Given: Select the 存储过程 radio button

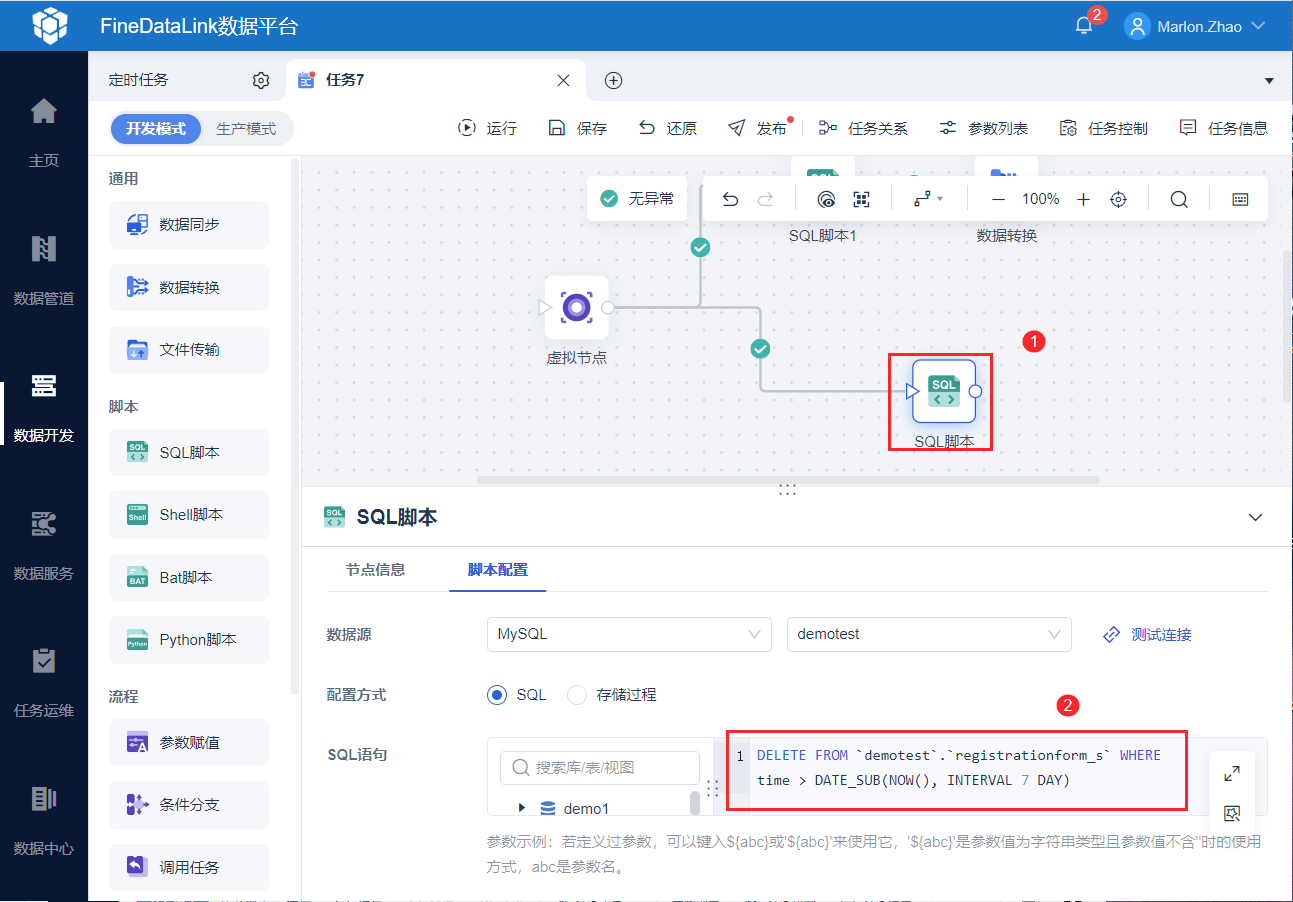Looking at the screenshot, I should [x=576, y=694].
